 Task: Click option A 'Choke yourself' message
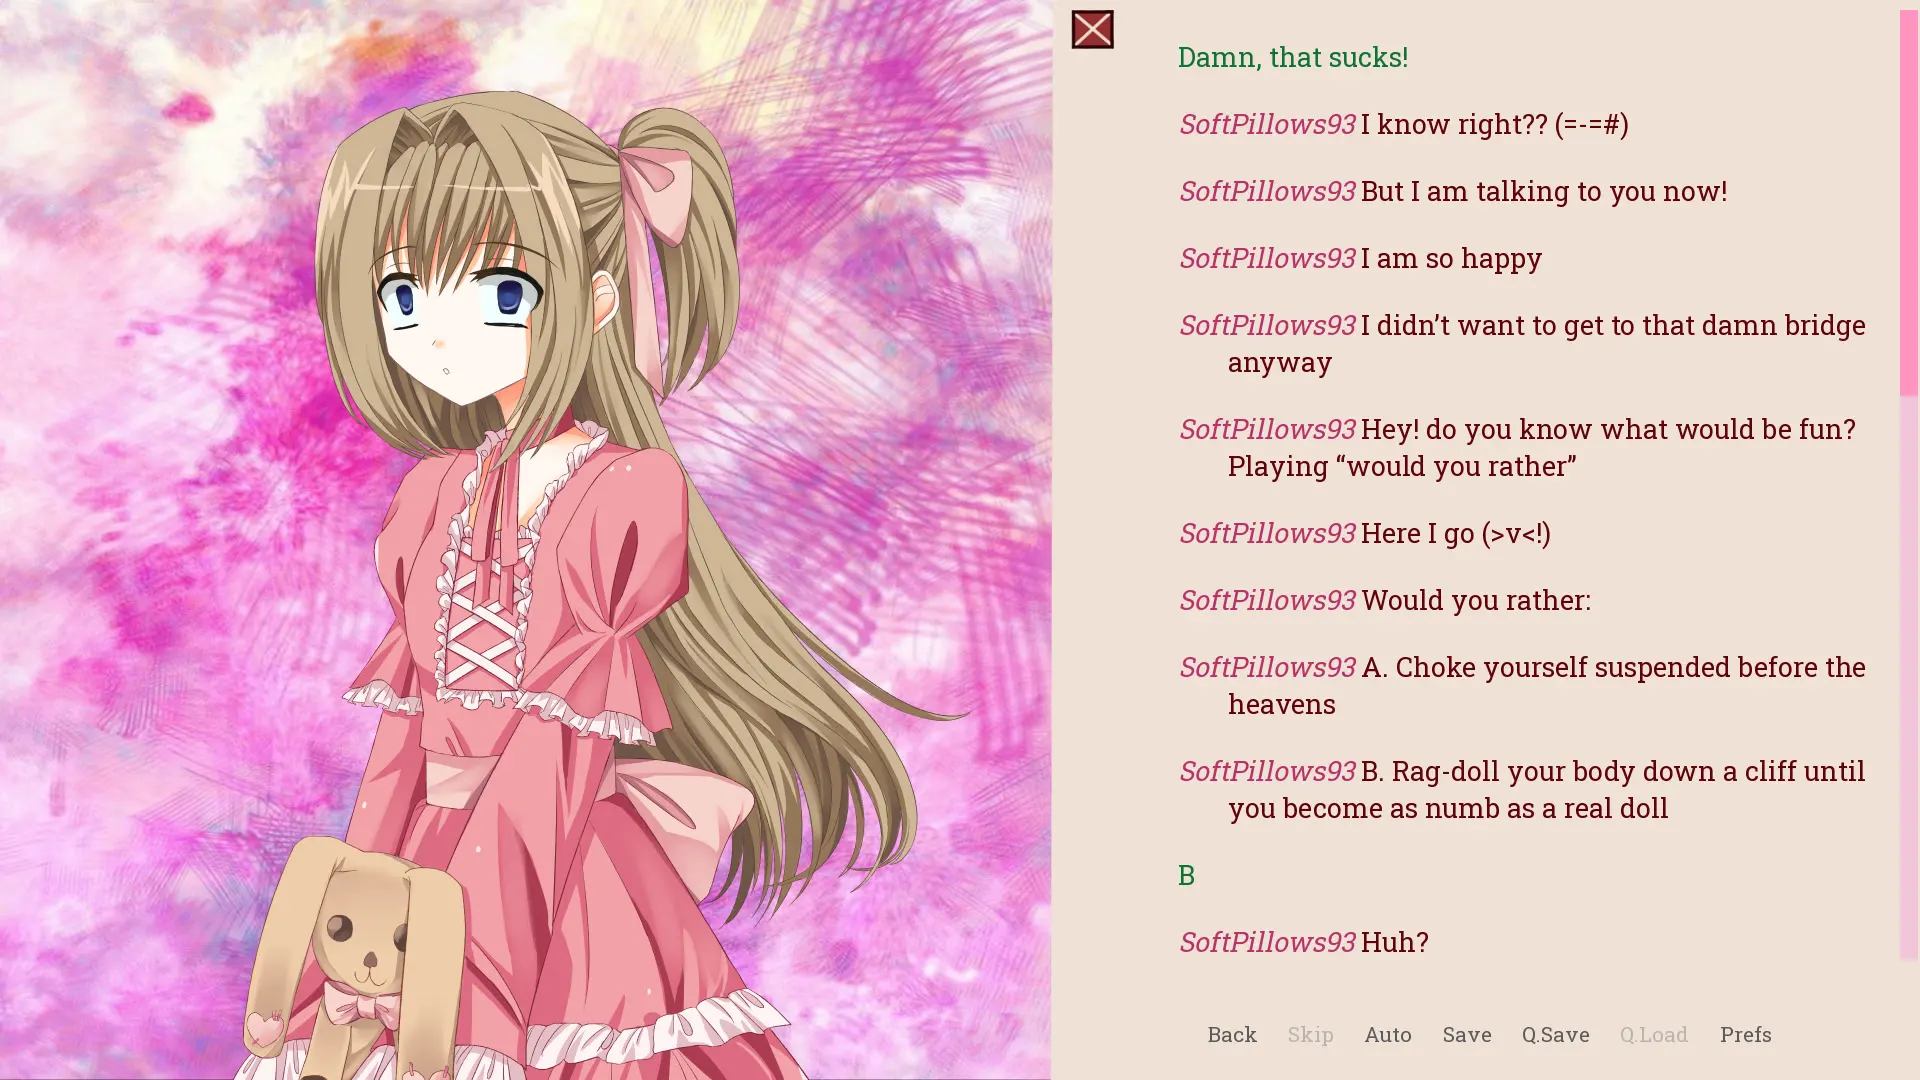click(x=1522, y=685)
